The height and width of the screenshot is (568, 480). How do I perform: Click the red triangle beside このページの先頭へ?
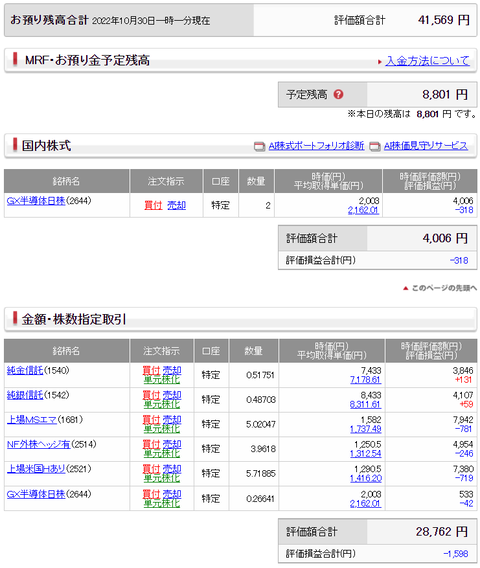406,288
